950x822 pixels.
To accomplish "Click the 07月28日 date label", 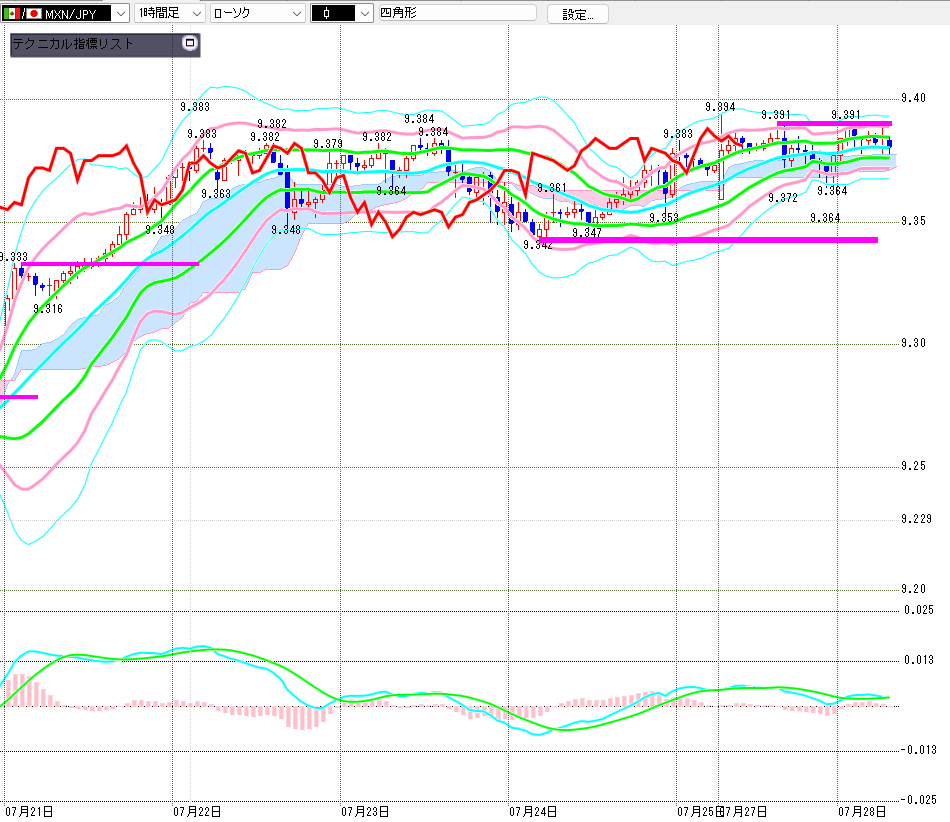I will pos(862,812).
